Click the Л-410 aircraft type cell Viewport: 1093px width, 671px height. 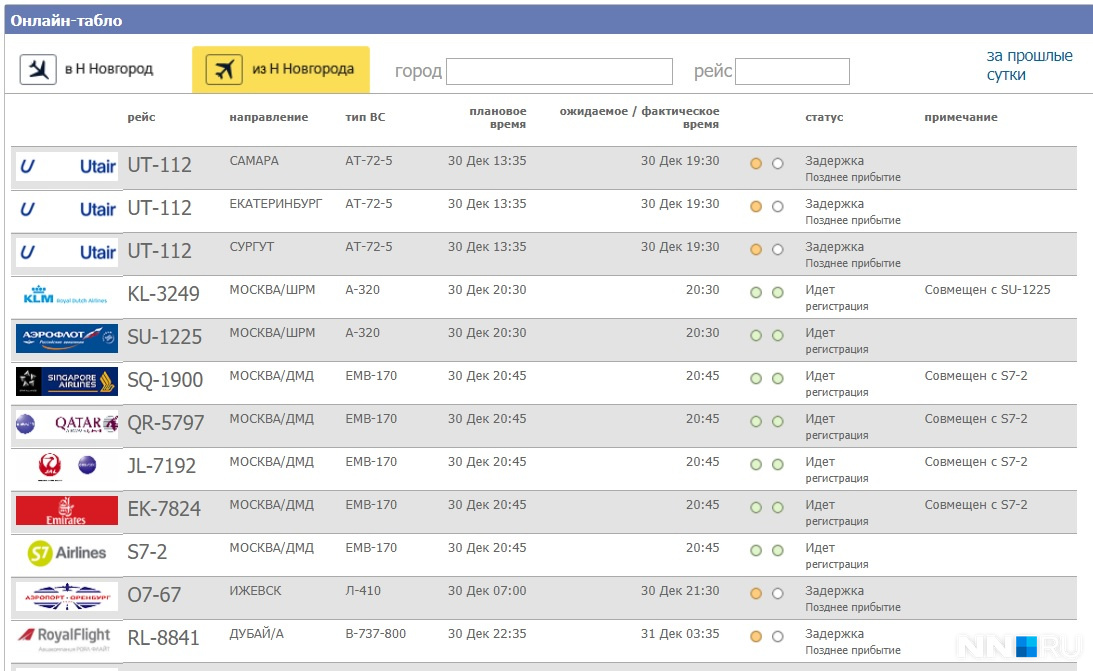pyautogui.click(x=362, y=591)
